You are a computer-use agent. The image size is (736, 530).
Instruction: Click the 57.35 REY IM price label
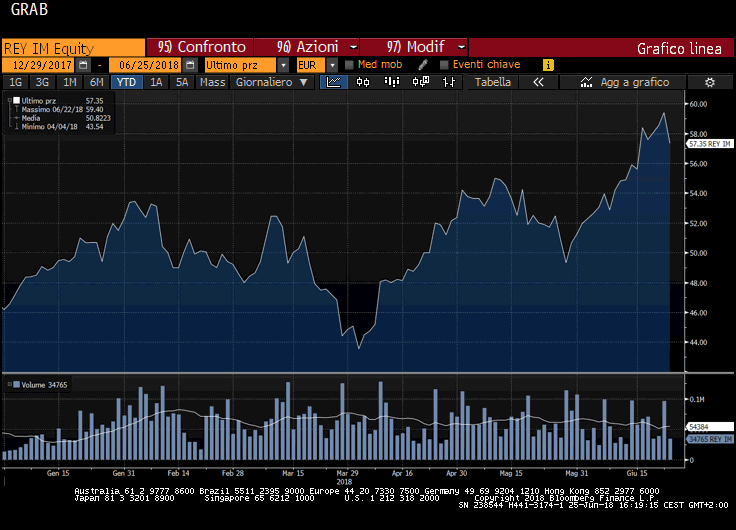point(710,144)
